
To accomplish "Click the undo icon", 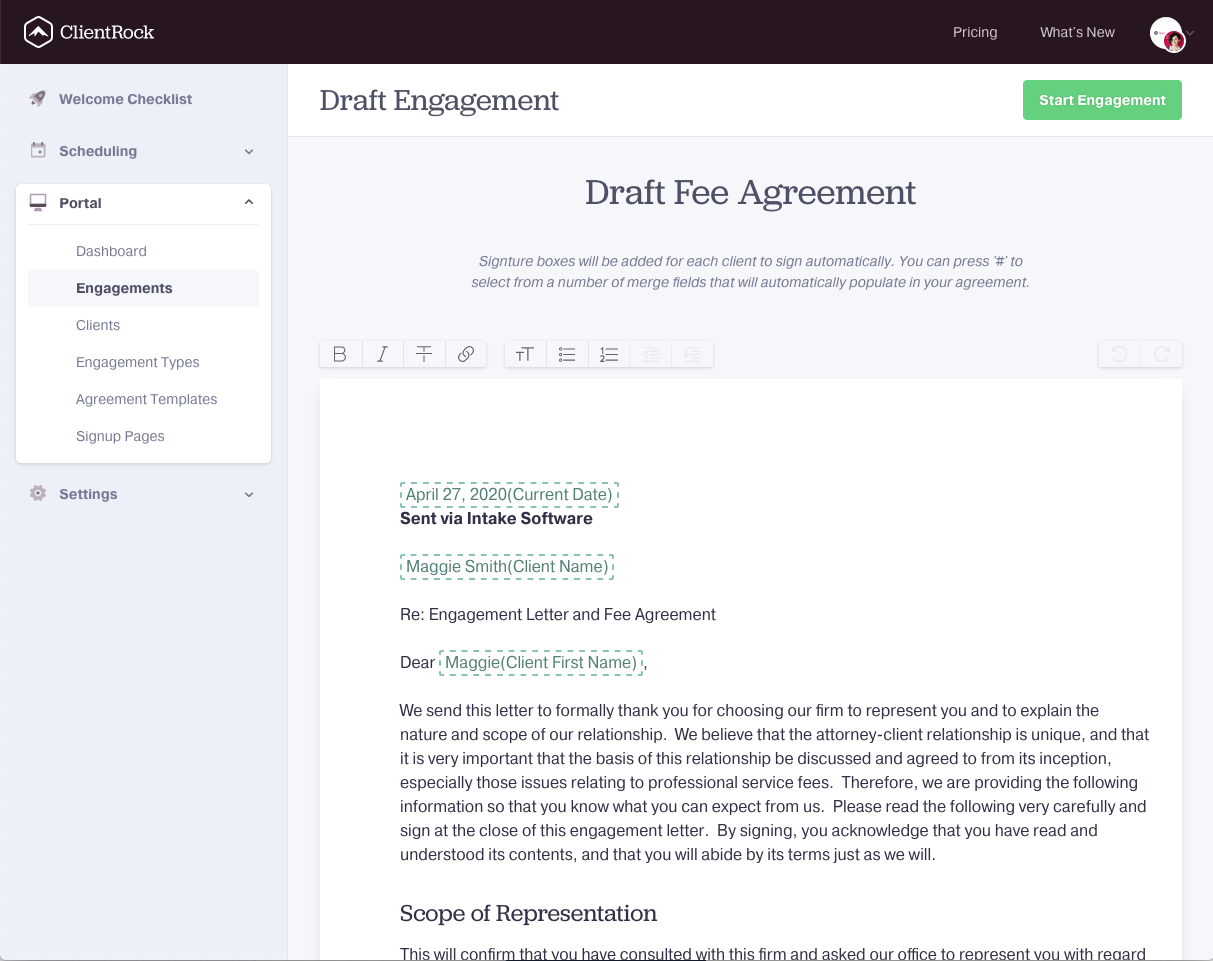I will pos(1118,353).
